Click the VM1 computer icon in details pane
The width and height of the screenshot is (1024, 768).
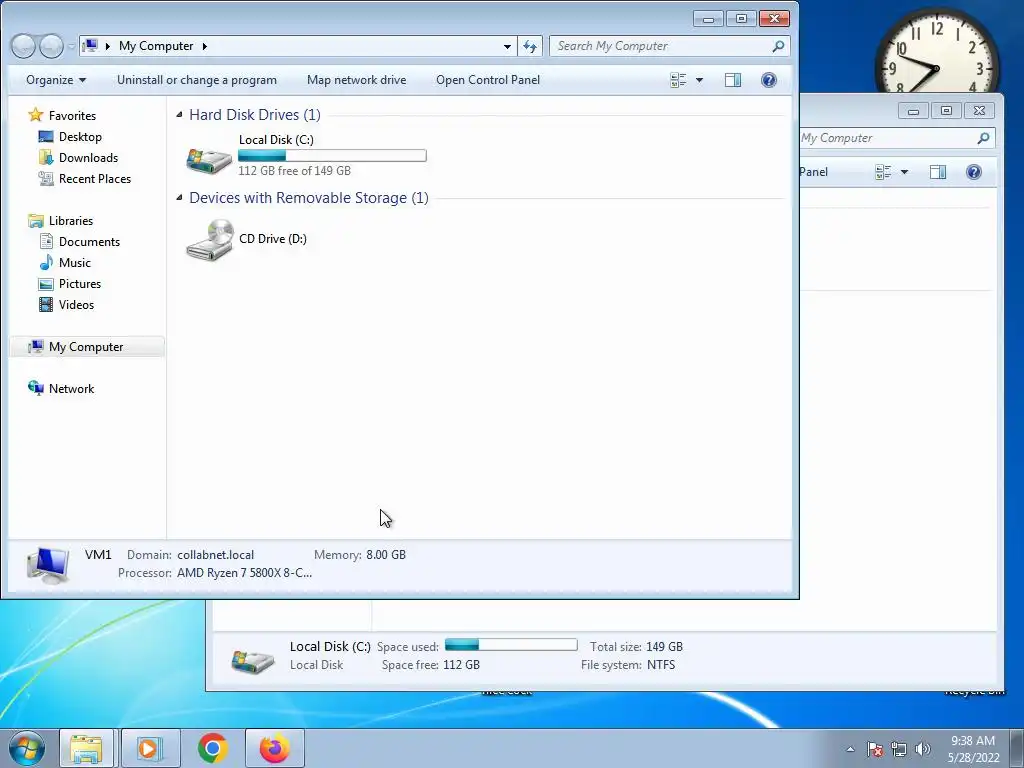48,564
